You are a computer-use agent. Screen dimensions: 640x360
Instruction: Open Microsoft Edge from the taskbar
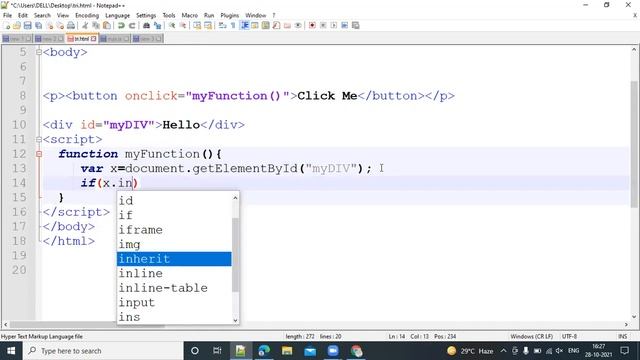click(264, 351)
